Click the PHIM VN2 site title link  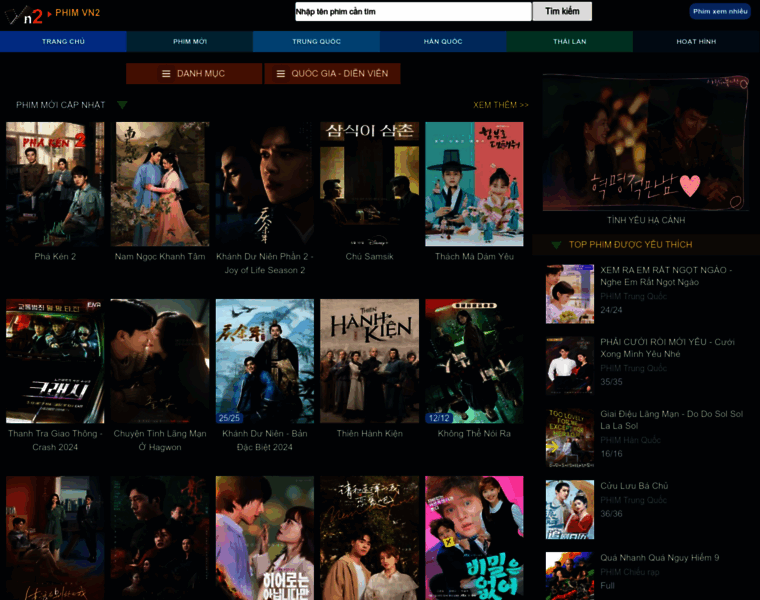[78, 13]
